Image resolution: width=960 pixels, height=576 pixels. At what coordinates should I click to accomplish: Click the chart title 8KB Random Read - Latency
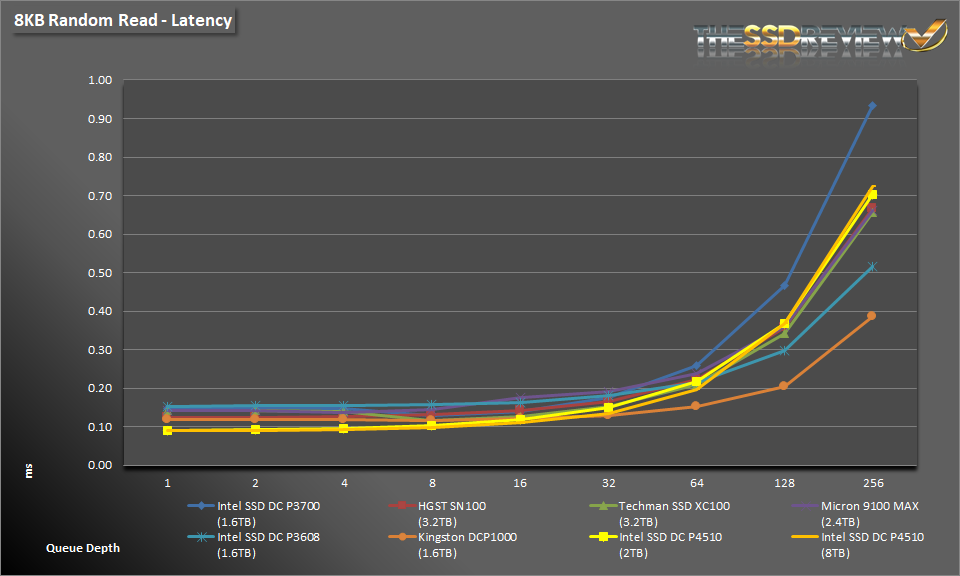(123, 20)
